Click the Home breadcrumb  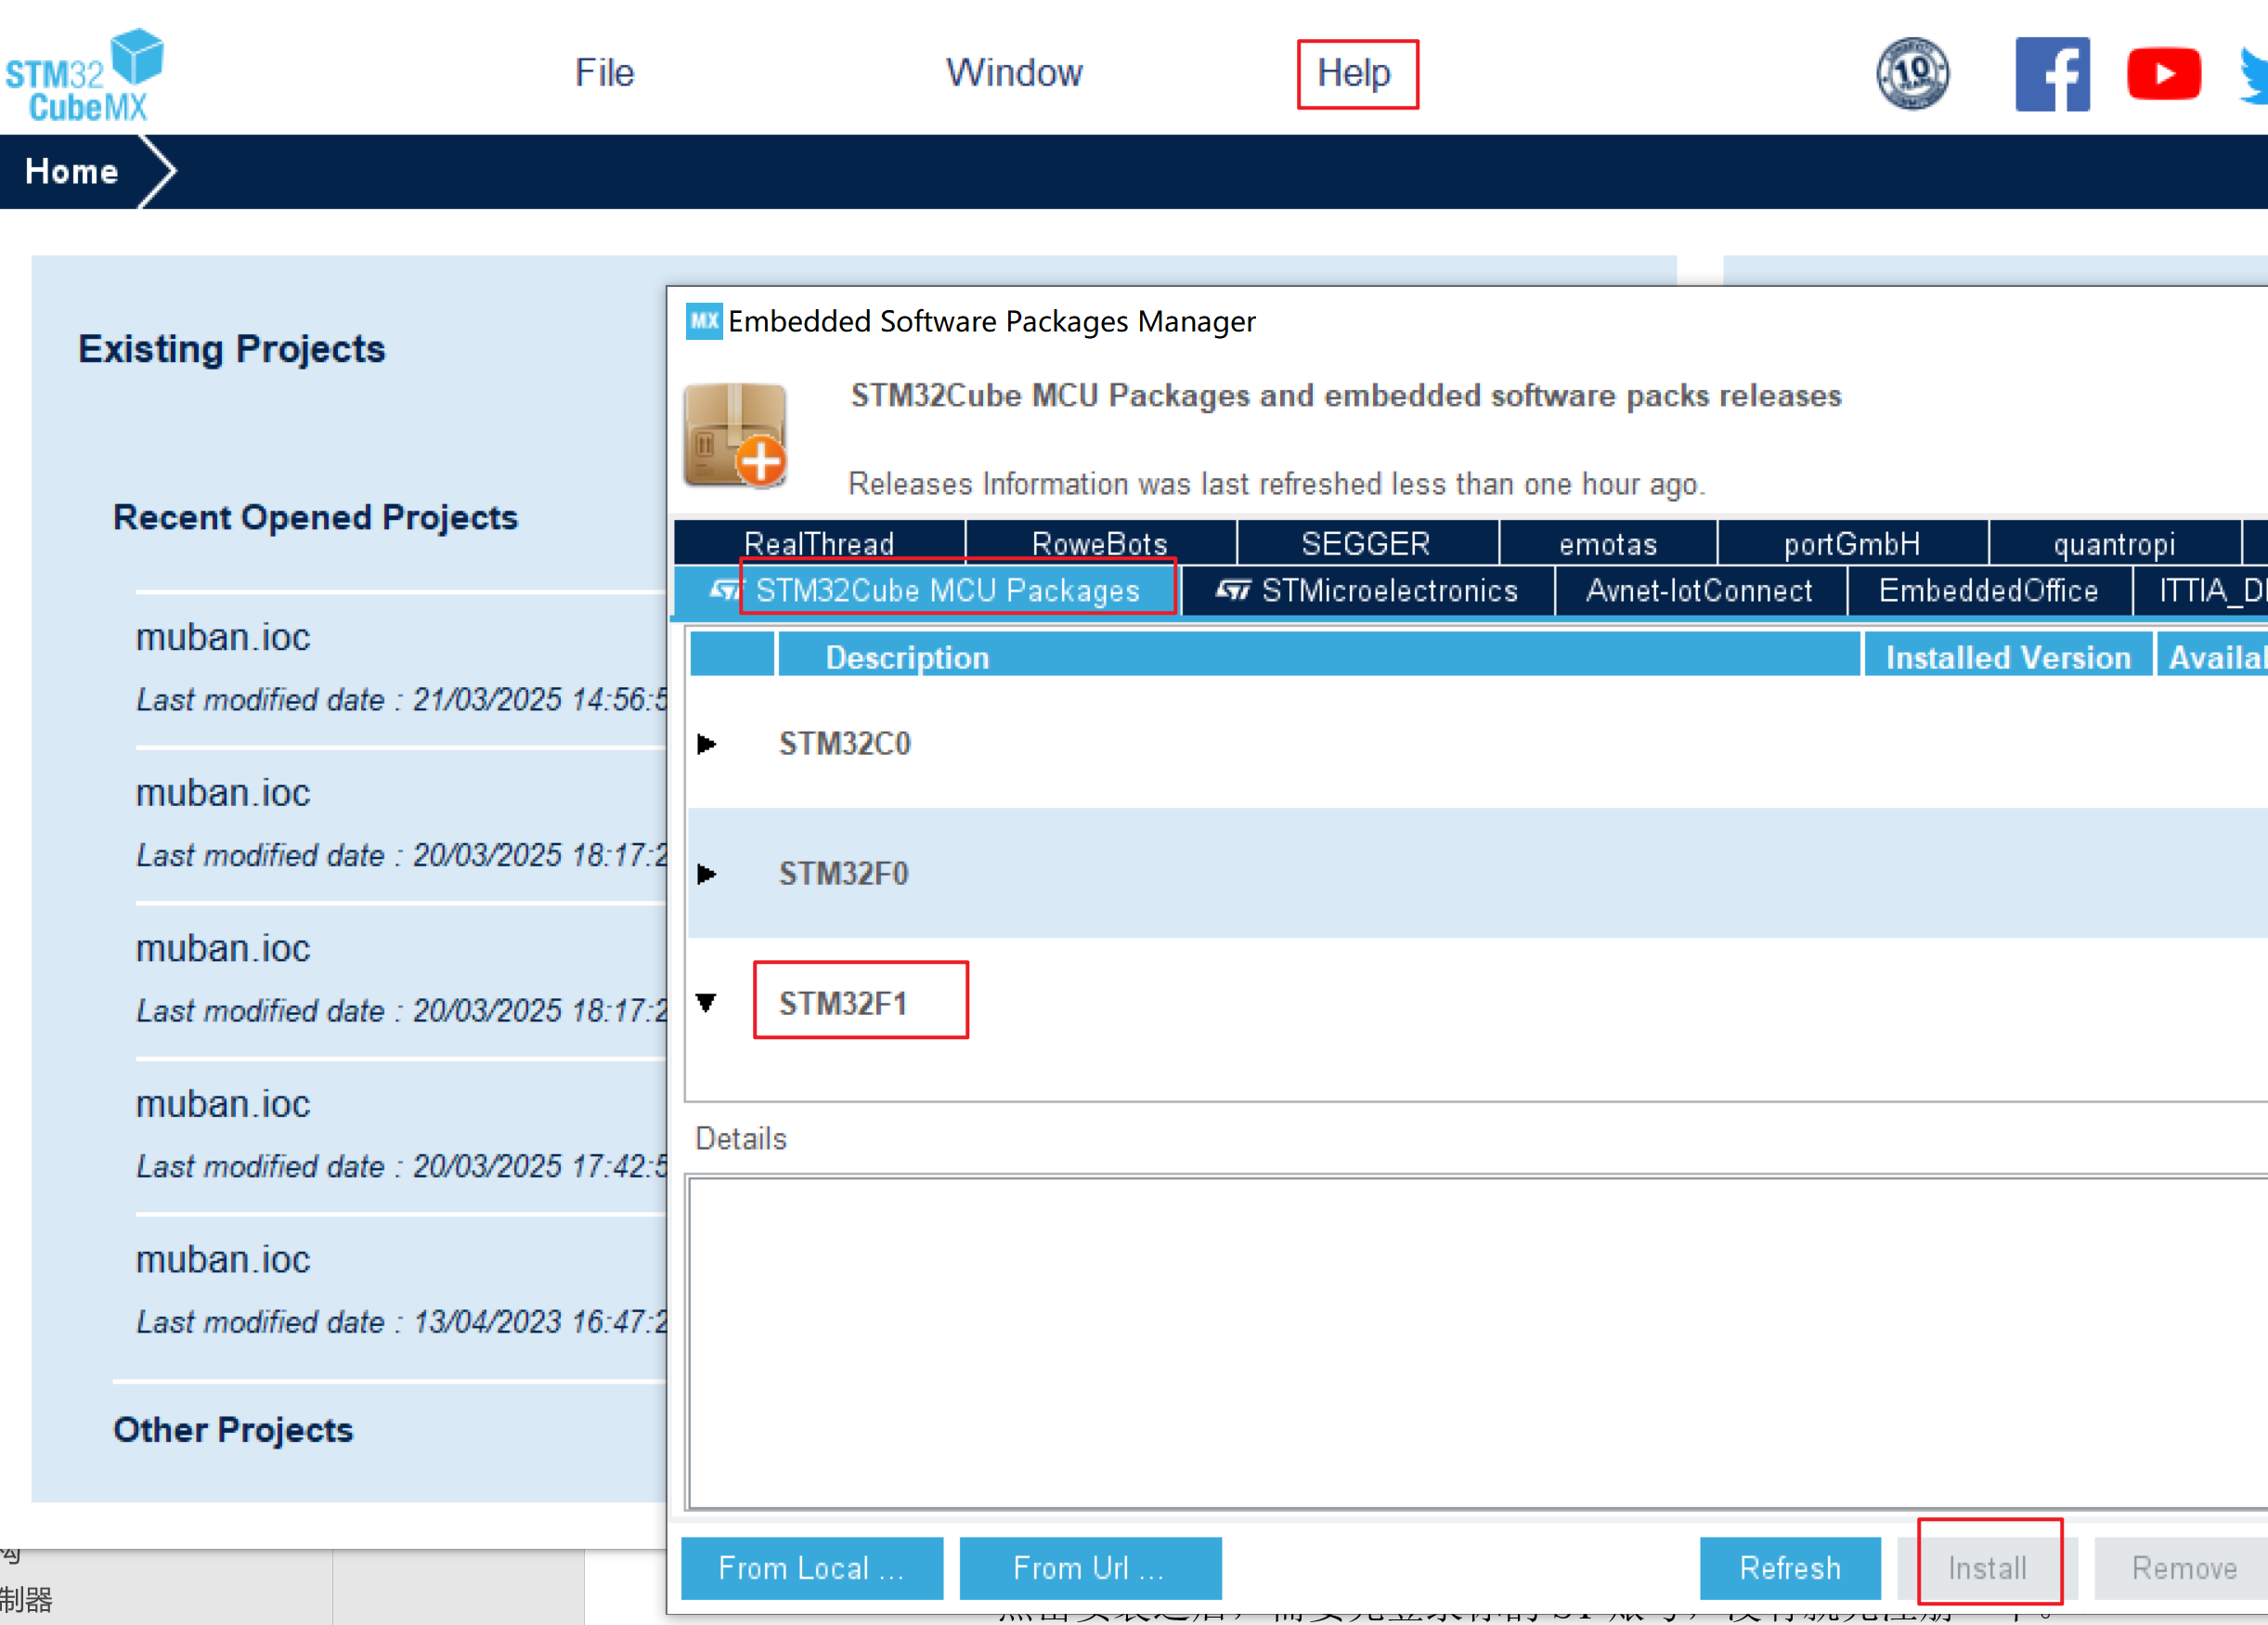72,171
